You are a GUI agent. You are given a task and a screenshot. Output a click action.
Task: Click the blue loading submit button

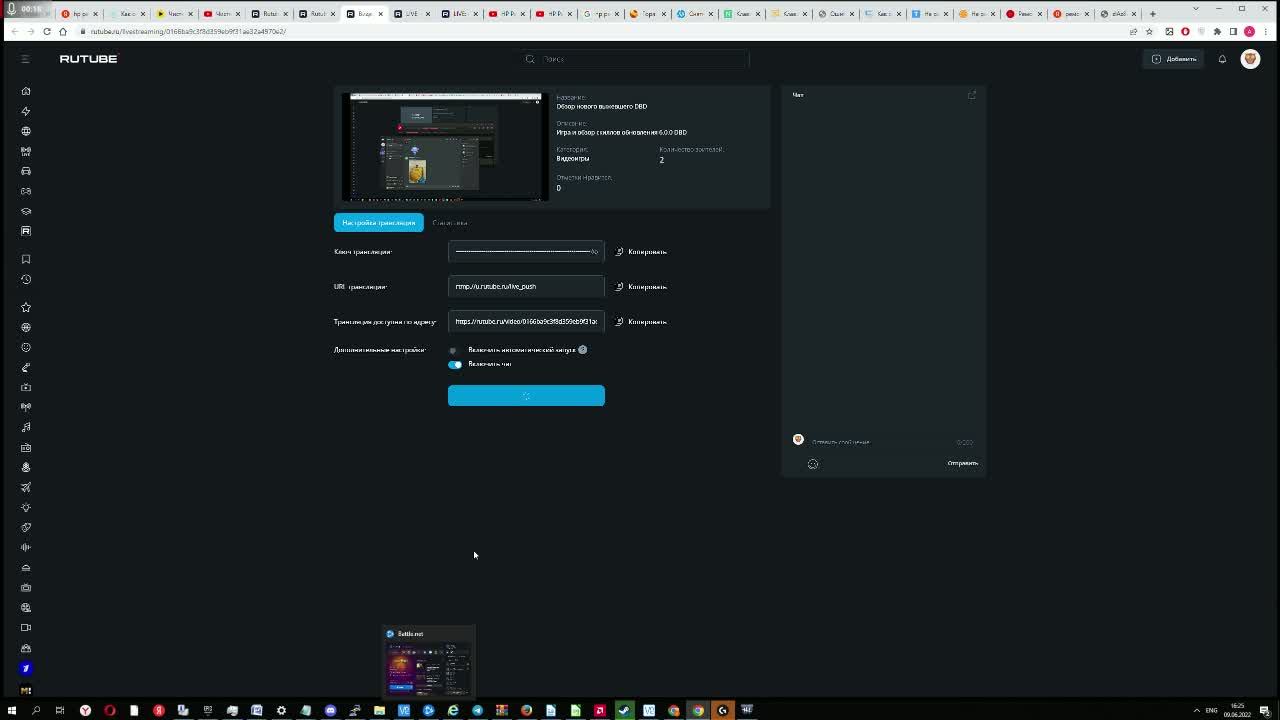(x=526, y=396)
